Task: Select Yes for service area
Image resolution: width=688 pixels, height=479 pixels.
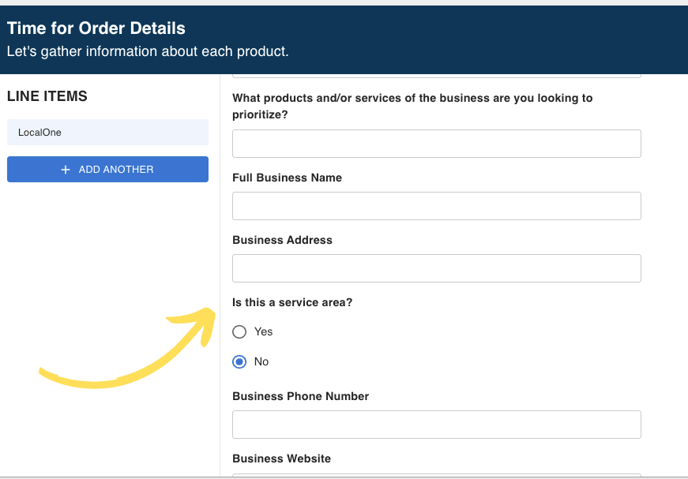Action: click(239, 332)
